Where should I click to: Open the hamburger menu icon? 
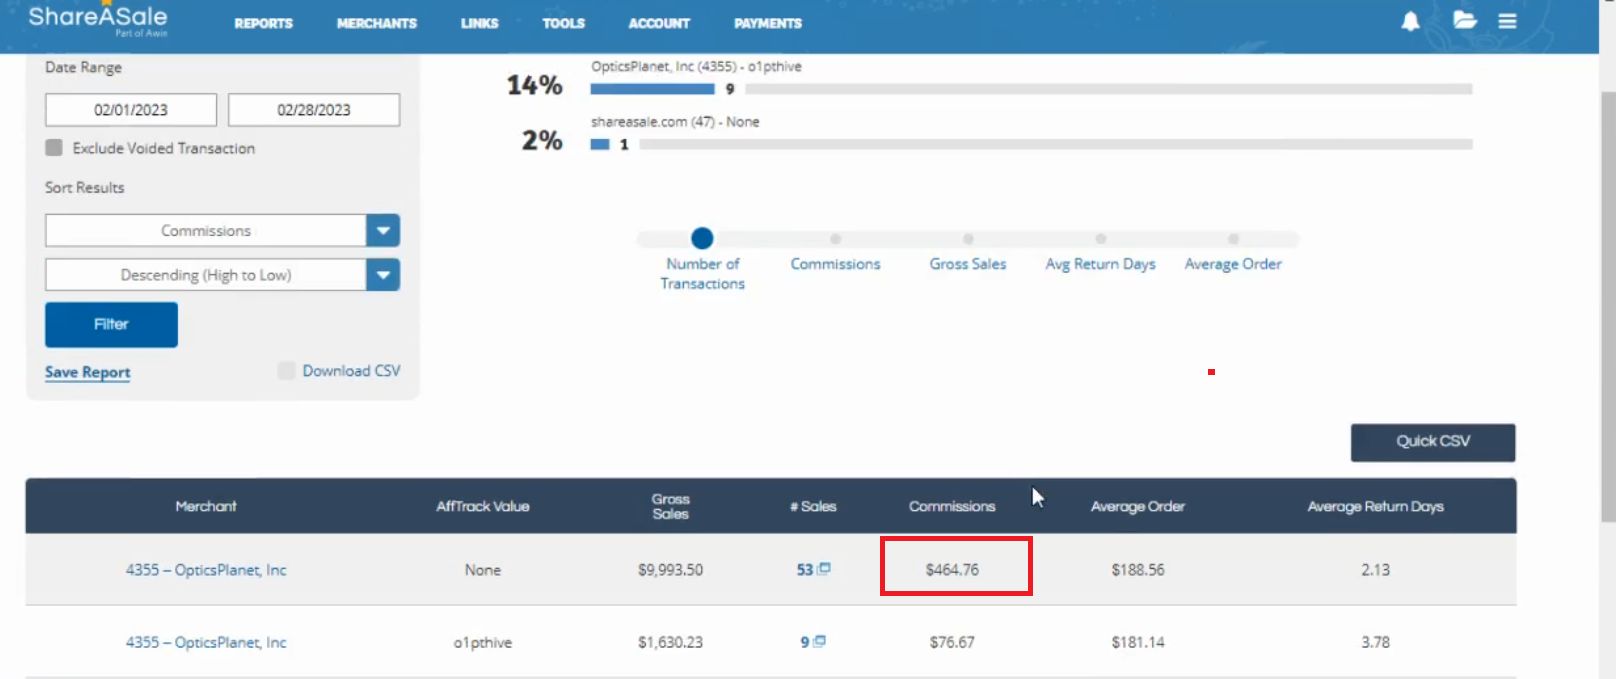pyautogui.click(x=1507, y=21)
